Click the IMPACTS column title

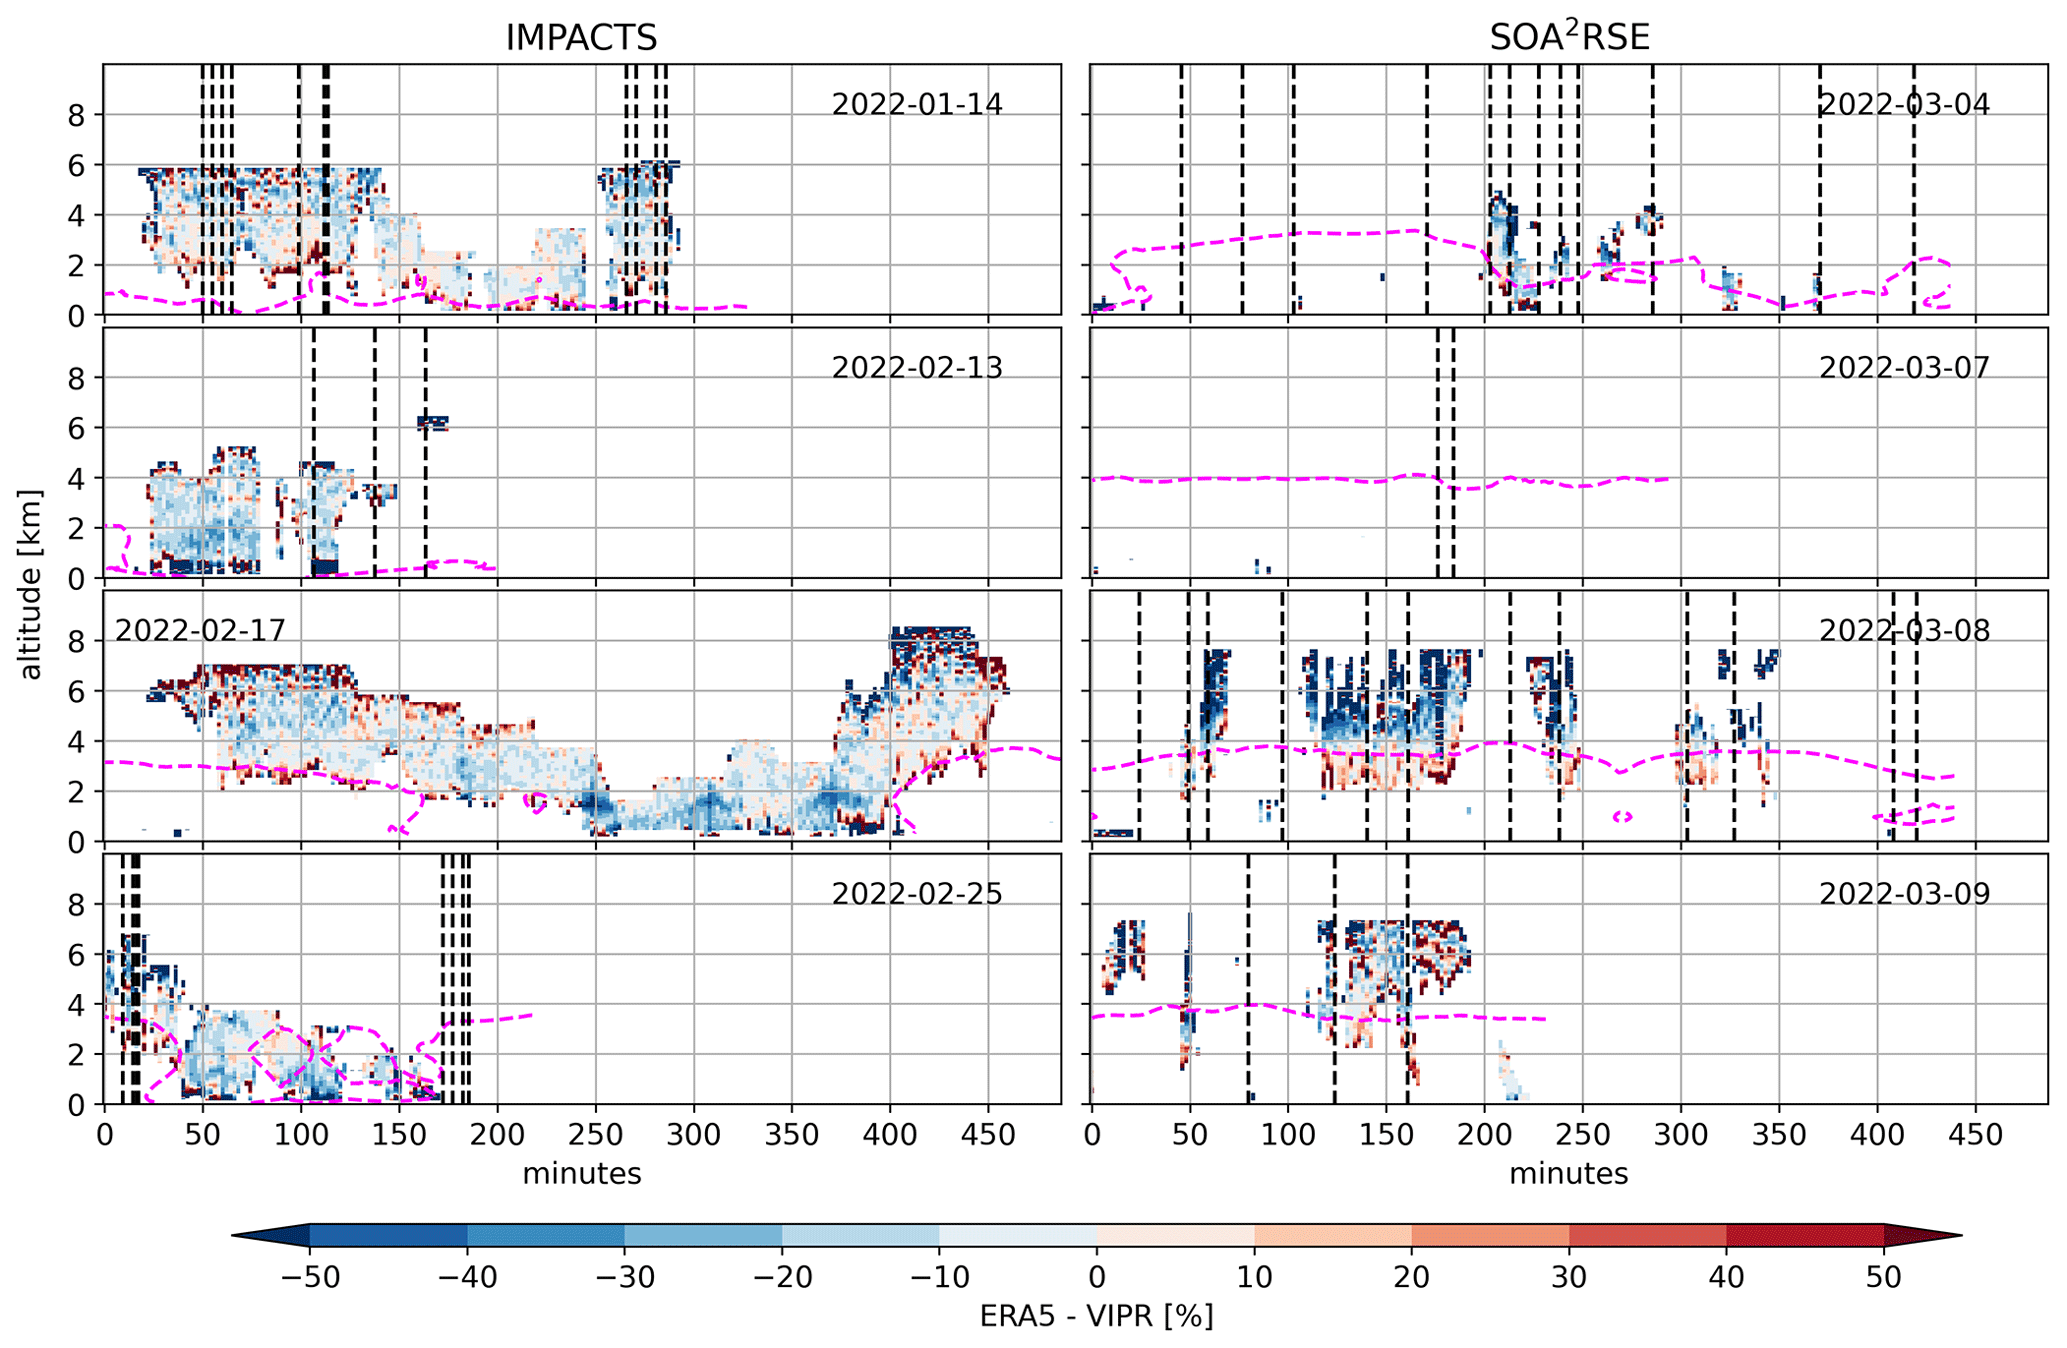pyautogui.click(x=581, y=38)
